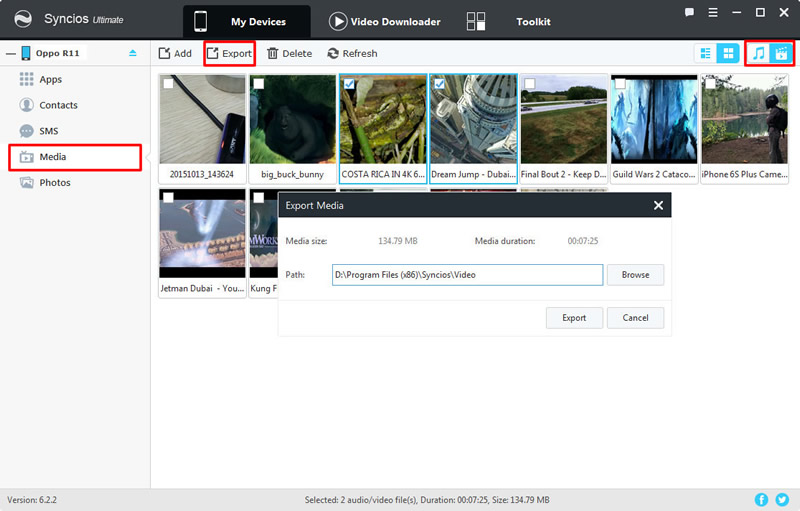The height and width of the screenshot is (511, 800).
Task: Click the Delete toolbar button
Action: pyautogui.click(x=289, y=54)
